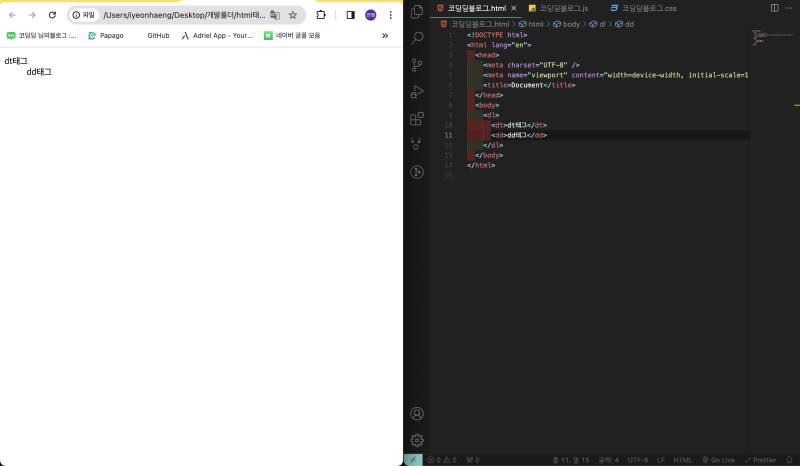Split the editor to the right
This screenshot has width=800, height=466.
[774, 8]
